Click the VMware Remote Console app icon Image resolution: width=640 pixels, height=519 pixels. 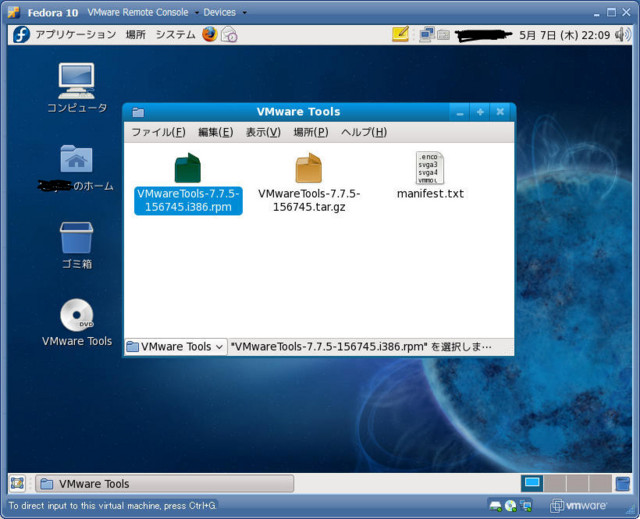[x=14, y=12]
